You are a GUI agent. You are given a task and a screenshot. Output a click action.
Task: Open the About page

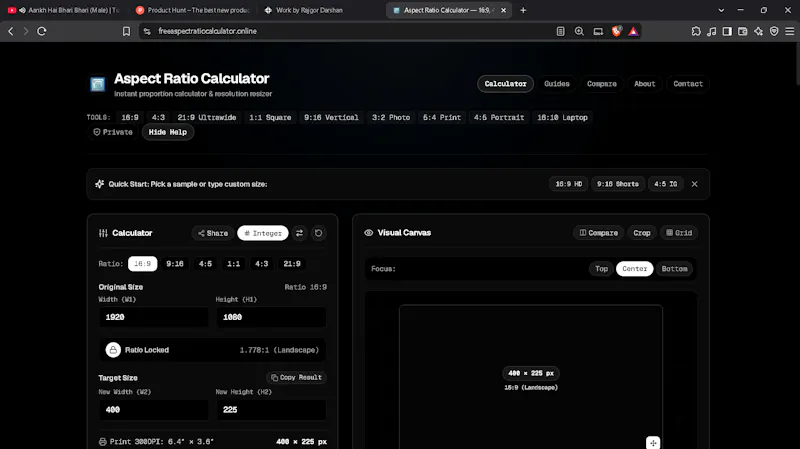coord(644,84)
